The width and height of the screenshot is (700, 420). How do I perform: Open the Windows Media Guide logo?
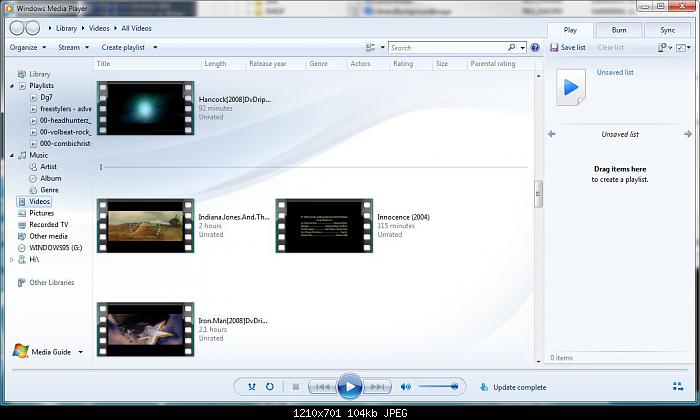(x=21, y=351)
